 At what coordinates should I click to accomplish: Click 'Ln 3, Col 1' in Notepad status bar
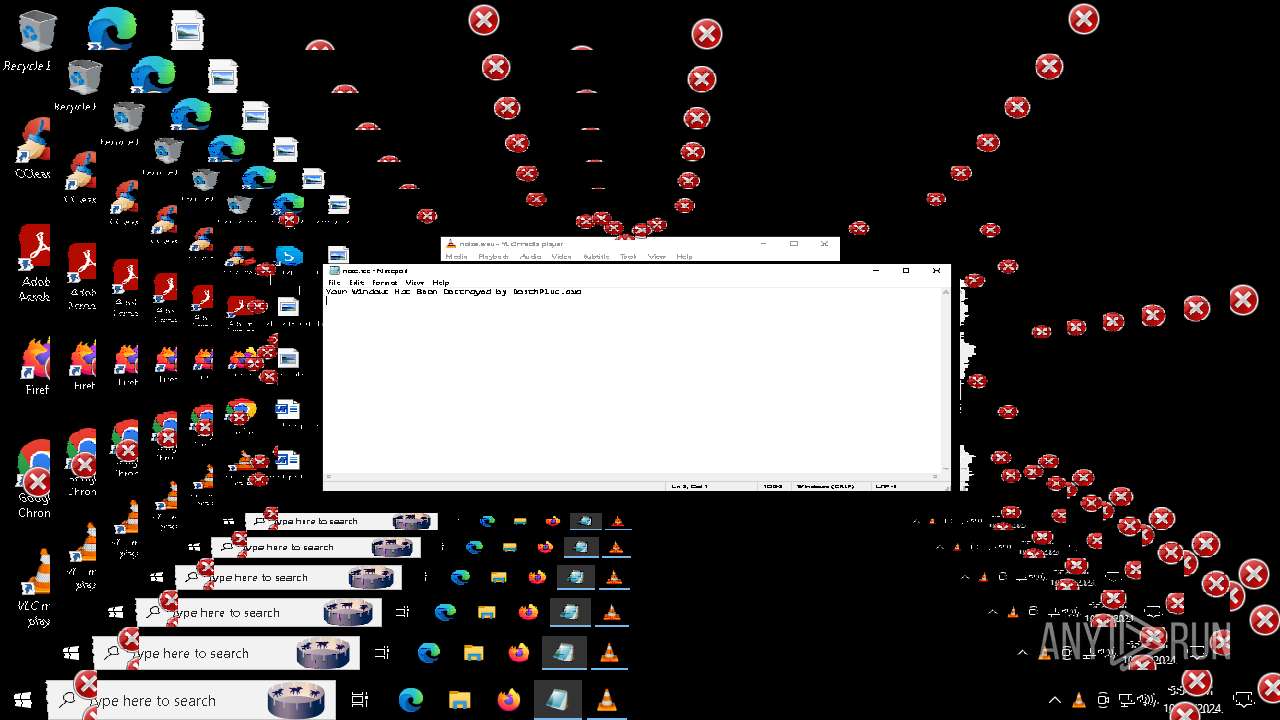pyautogui.click(x=689, y=486)
